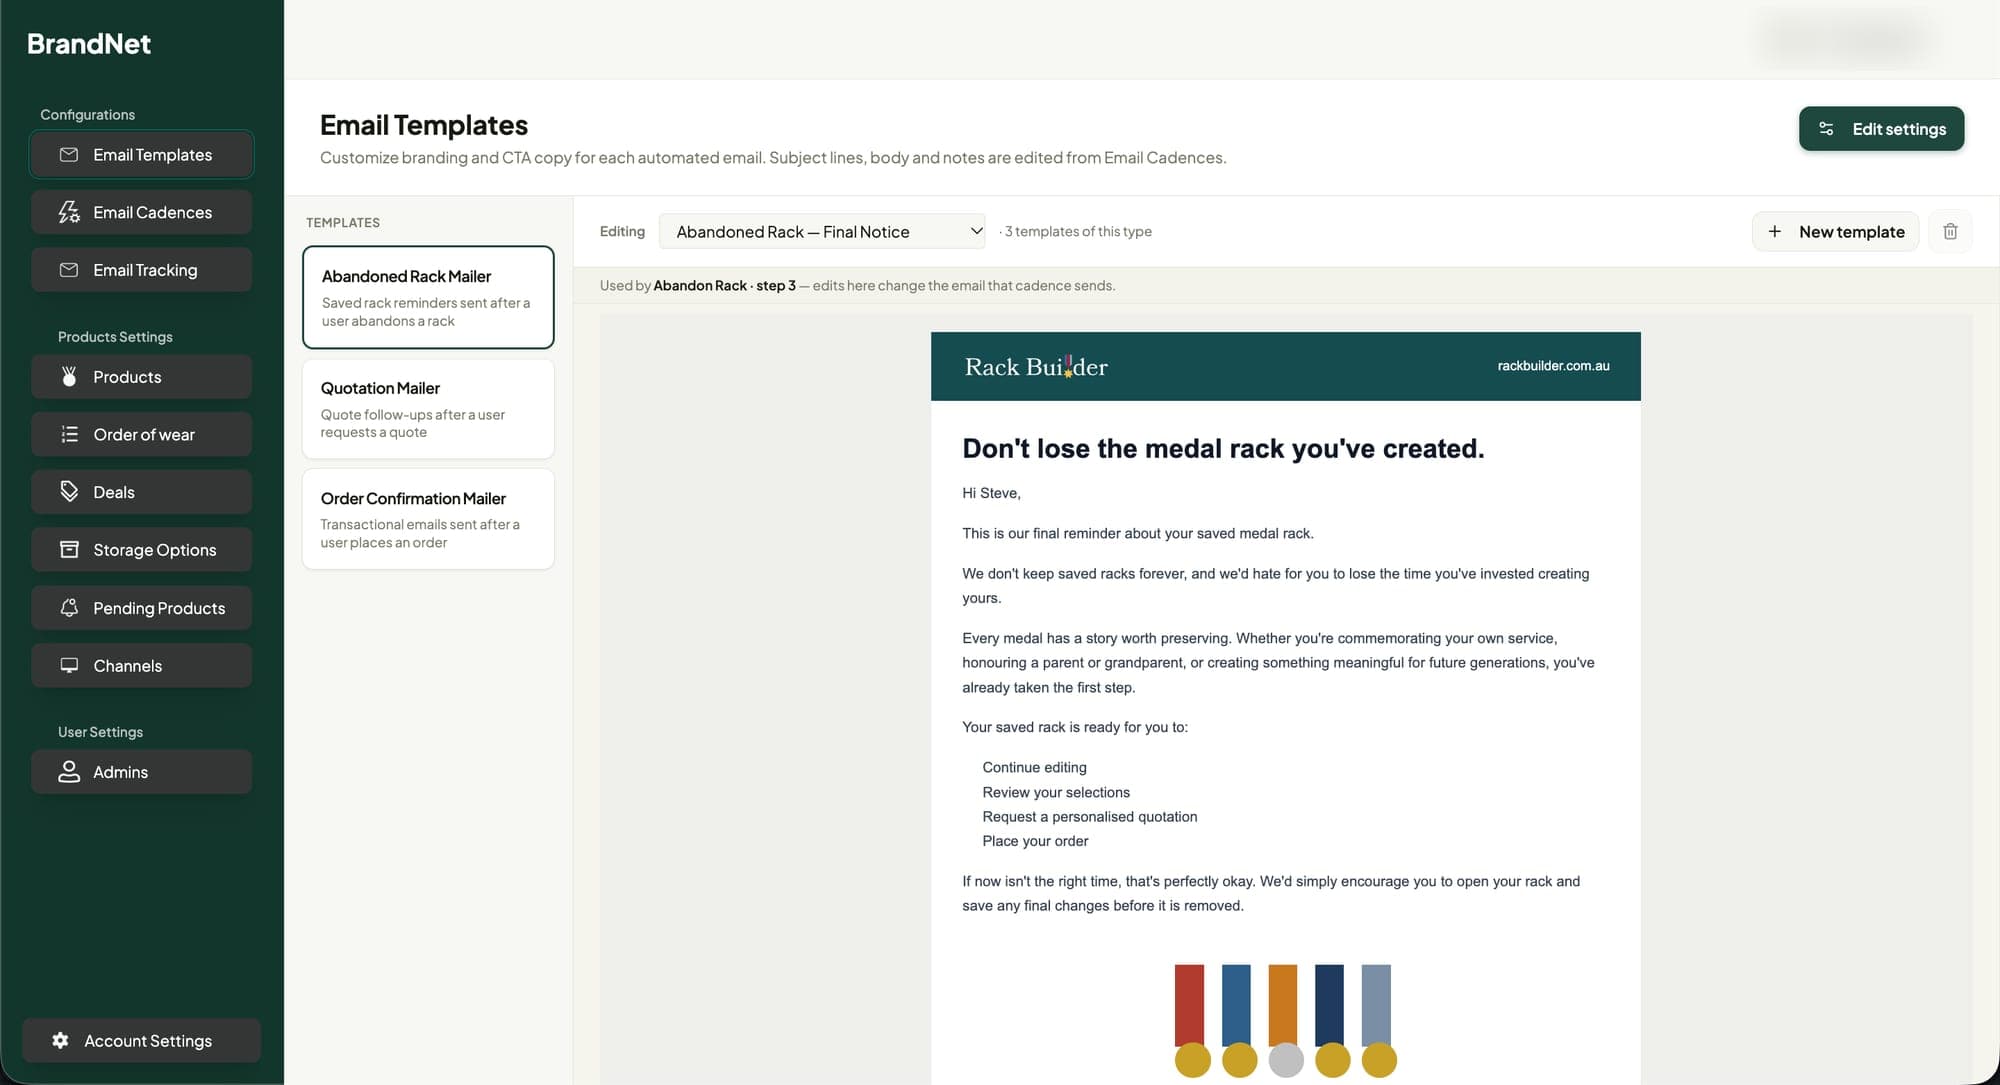Screen dimensions: 2000x1085
Task: Select the Order Confirmation Mailer template card
Action: tap(428, 519)
